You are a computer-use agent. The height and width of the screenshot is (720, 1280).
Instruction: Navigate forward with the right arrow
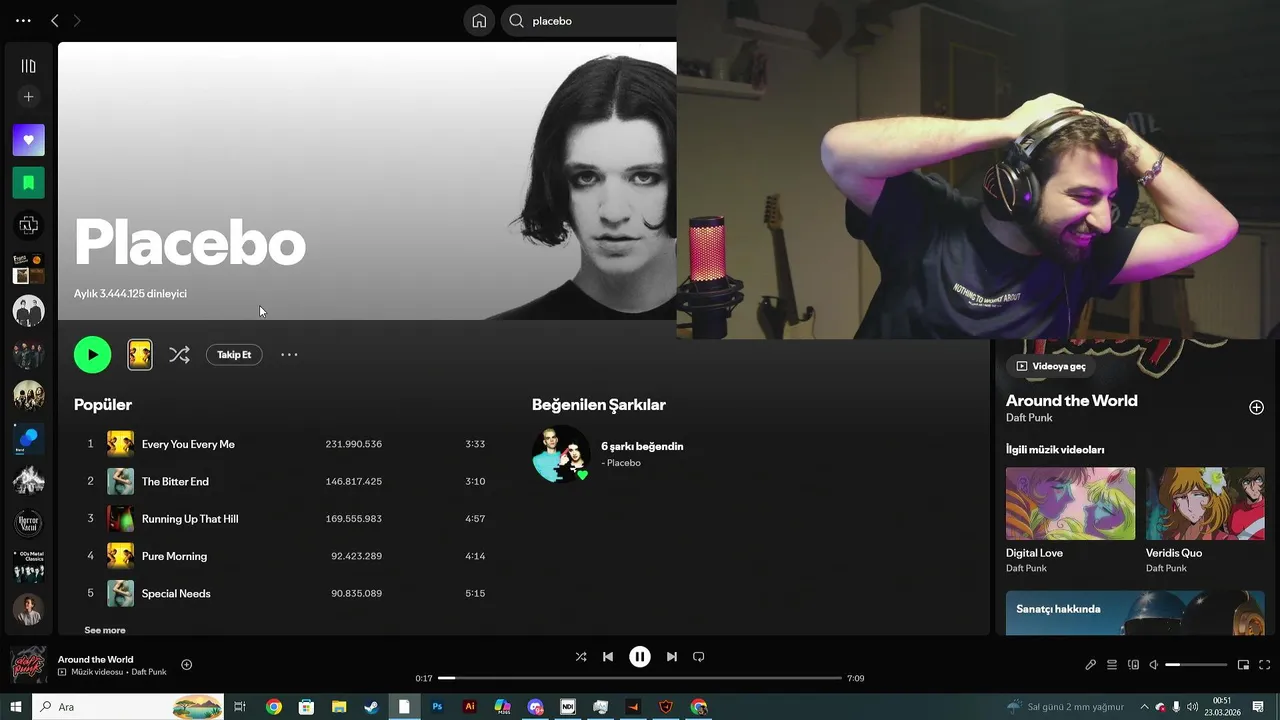point(77,20)
